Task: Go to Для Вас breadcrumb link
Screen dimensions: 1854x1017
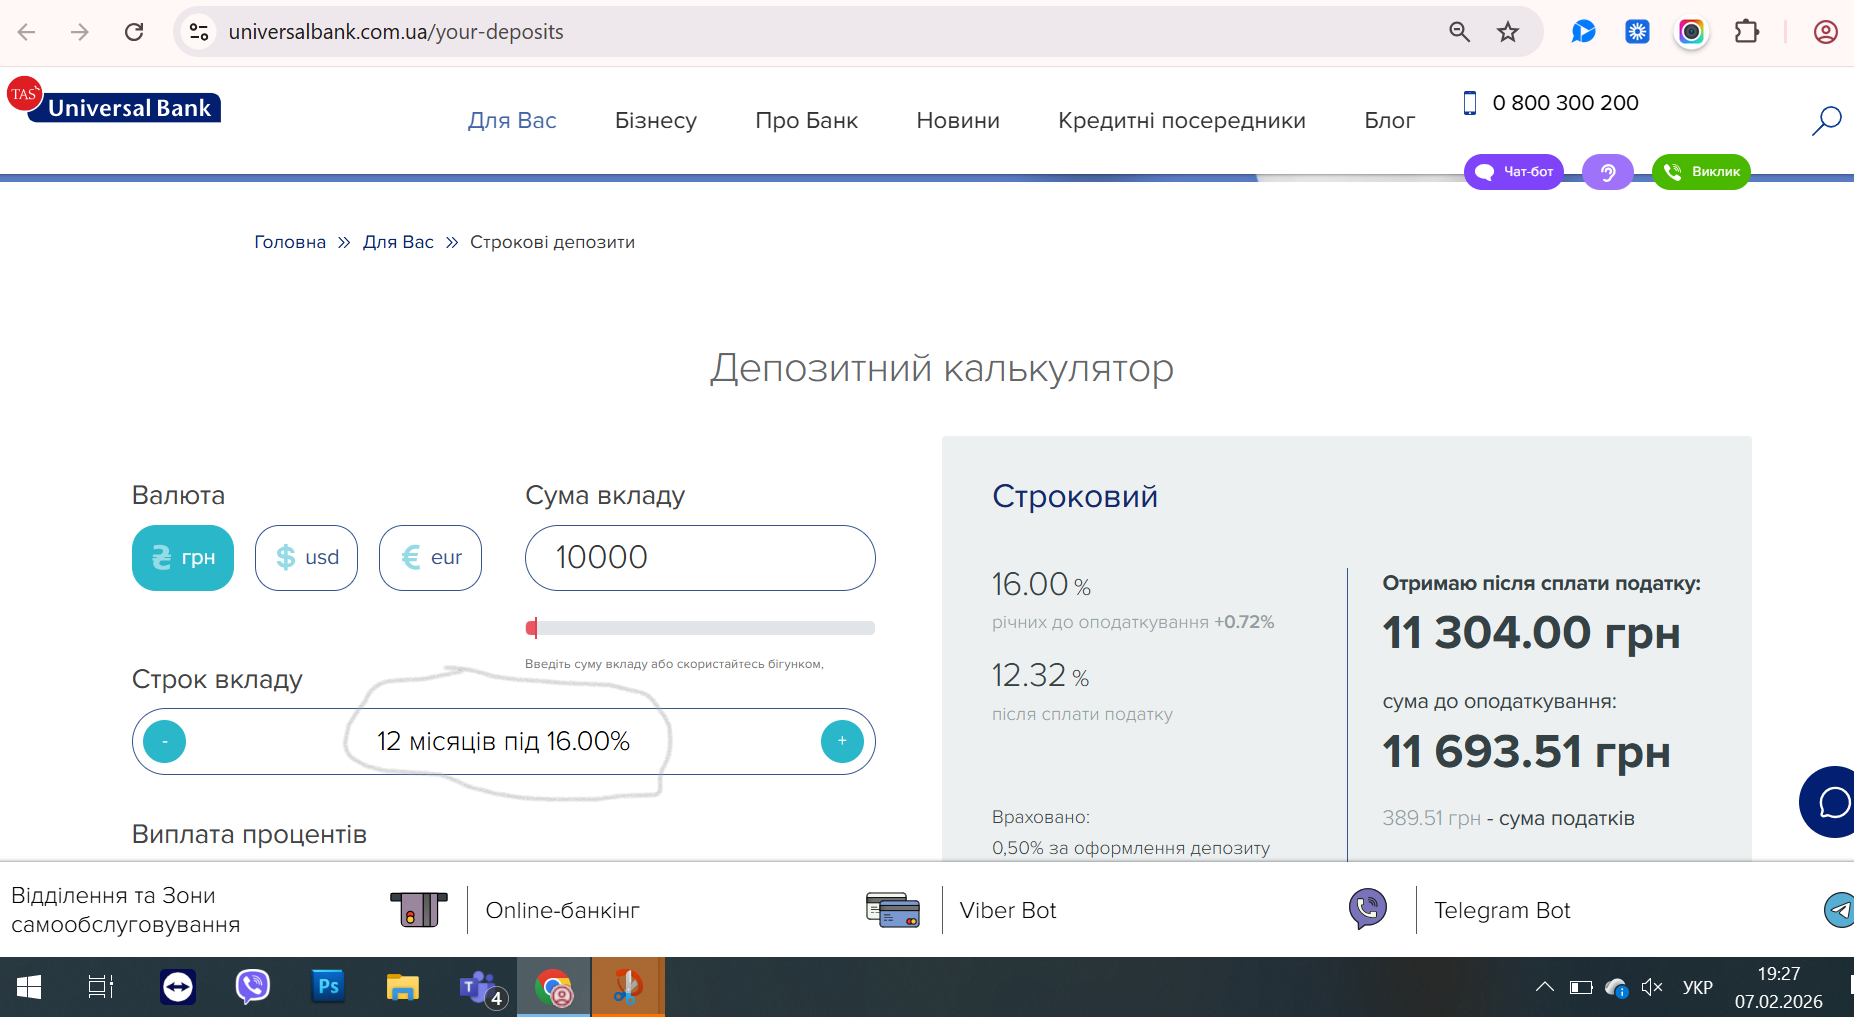Action: point(398,242)
